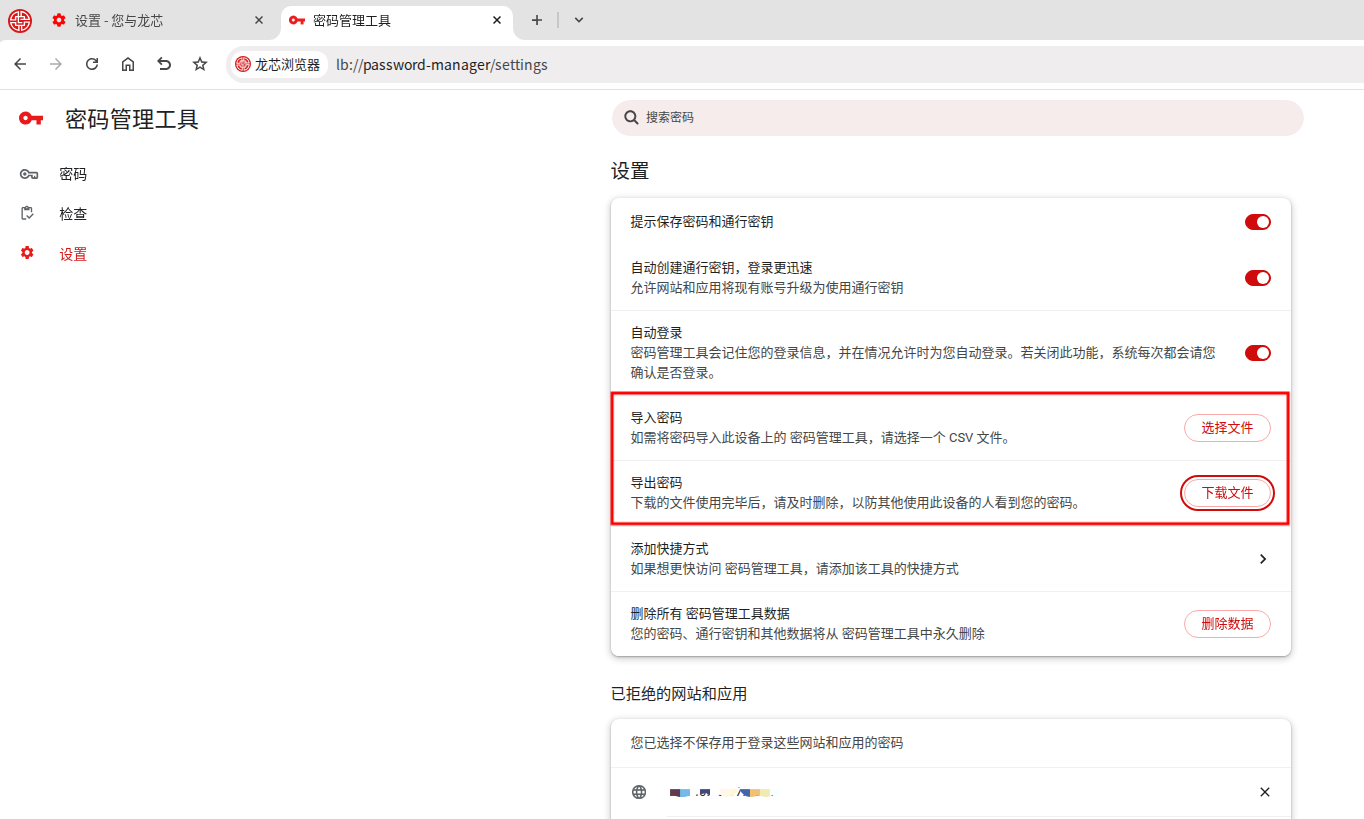Turn off automatic passkey creation toggle
This screenshot has width=1364, height=819.
coord(1257,278)
